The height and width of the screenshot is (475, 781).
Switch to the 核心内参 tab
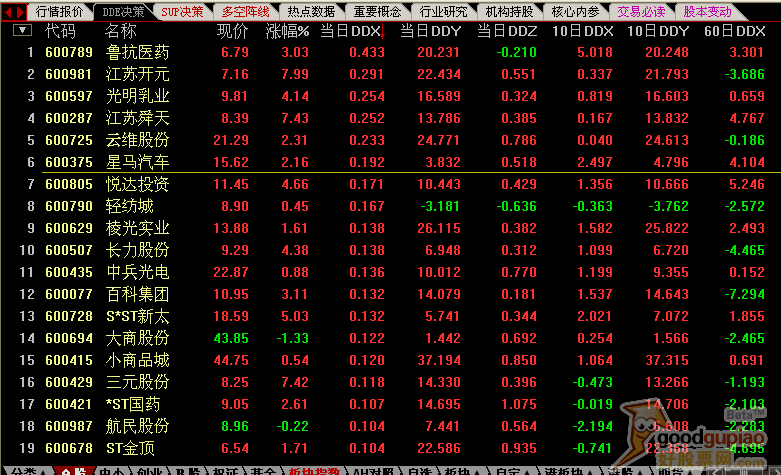[x=575, y=11]
